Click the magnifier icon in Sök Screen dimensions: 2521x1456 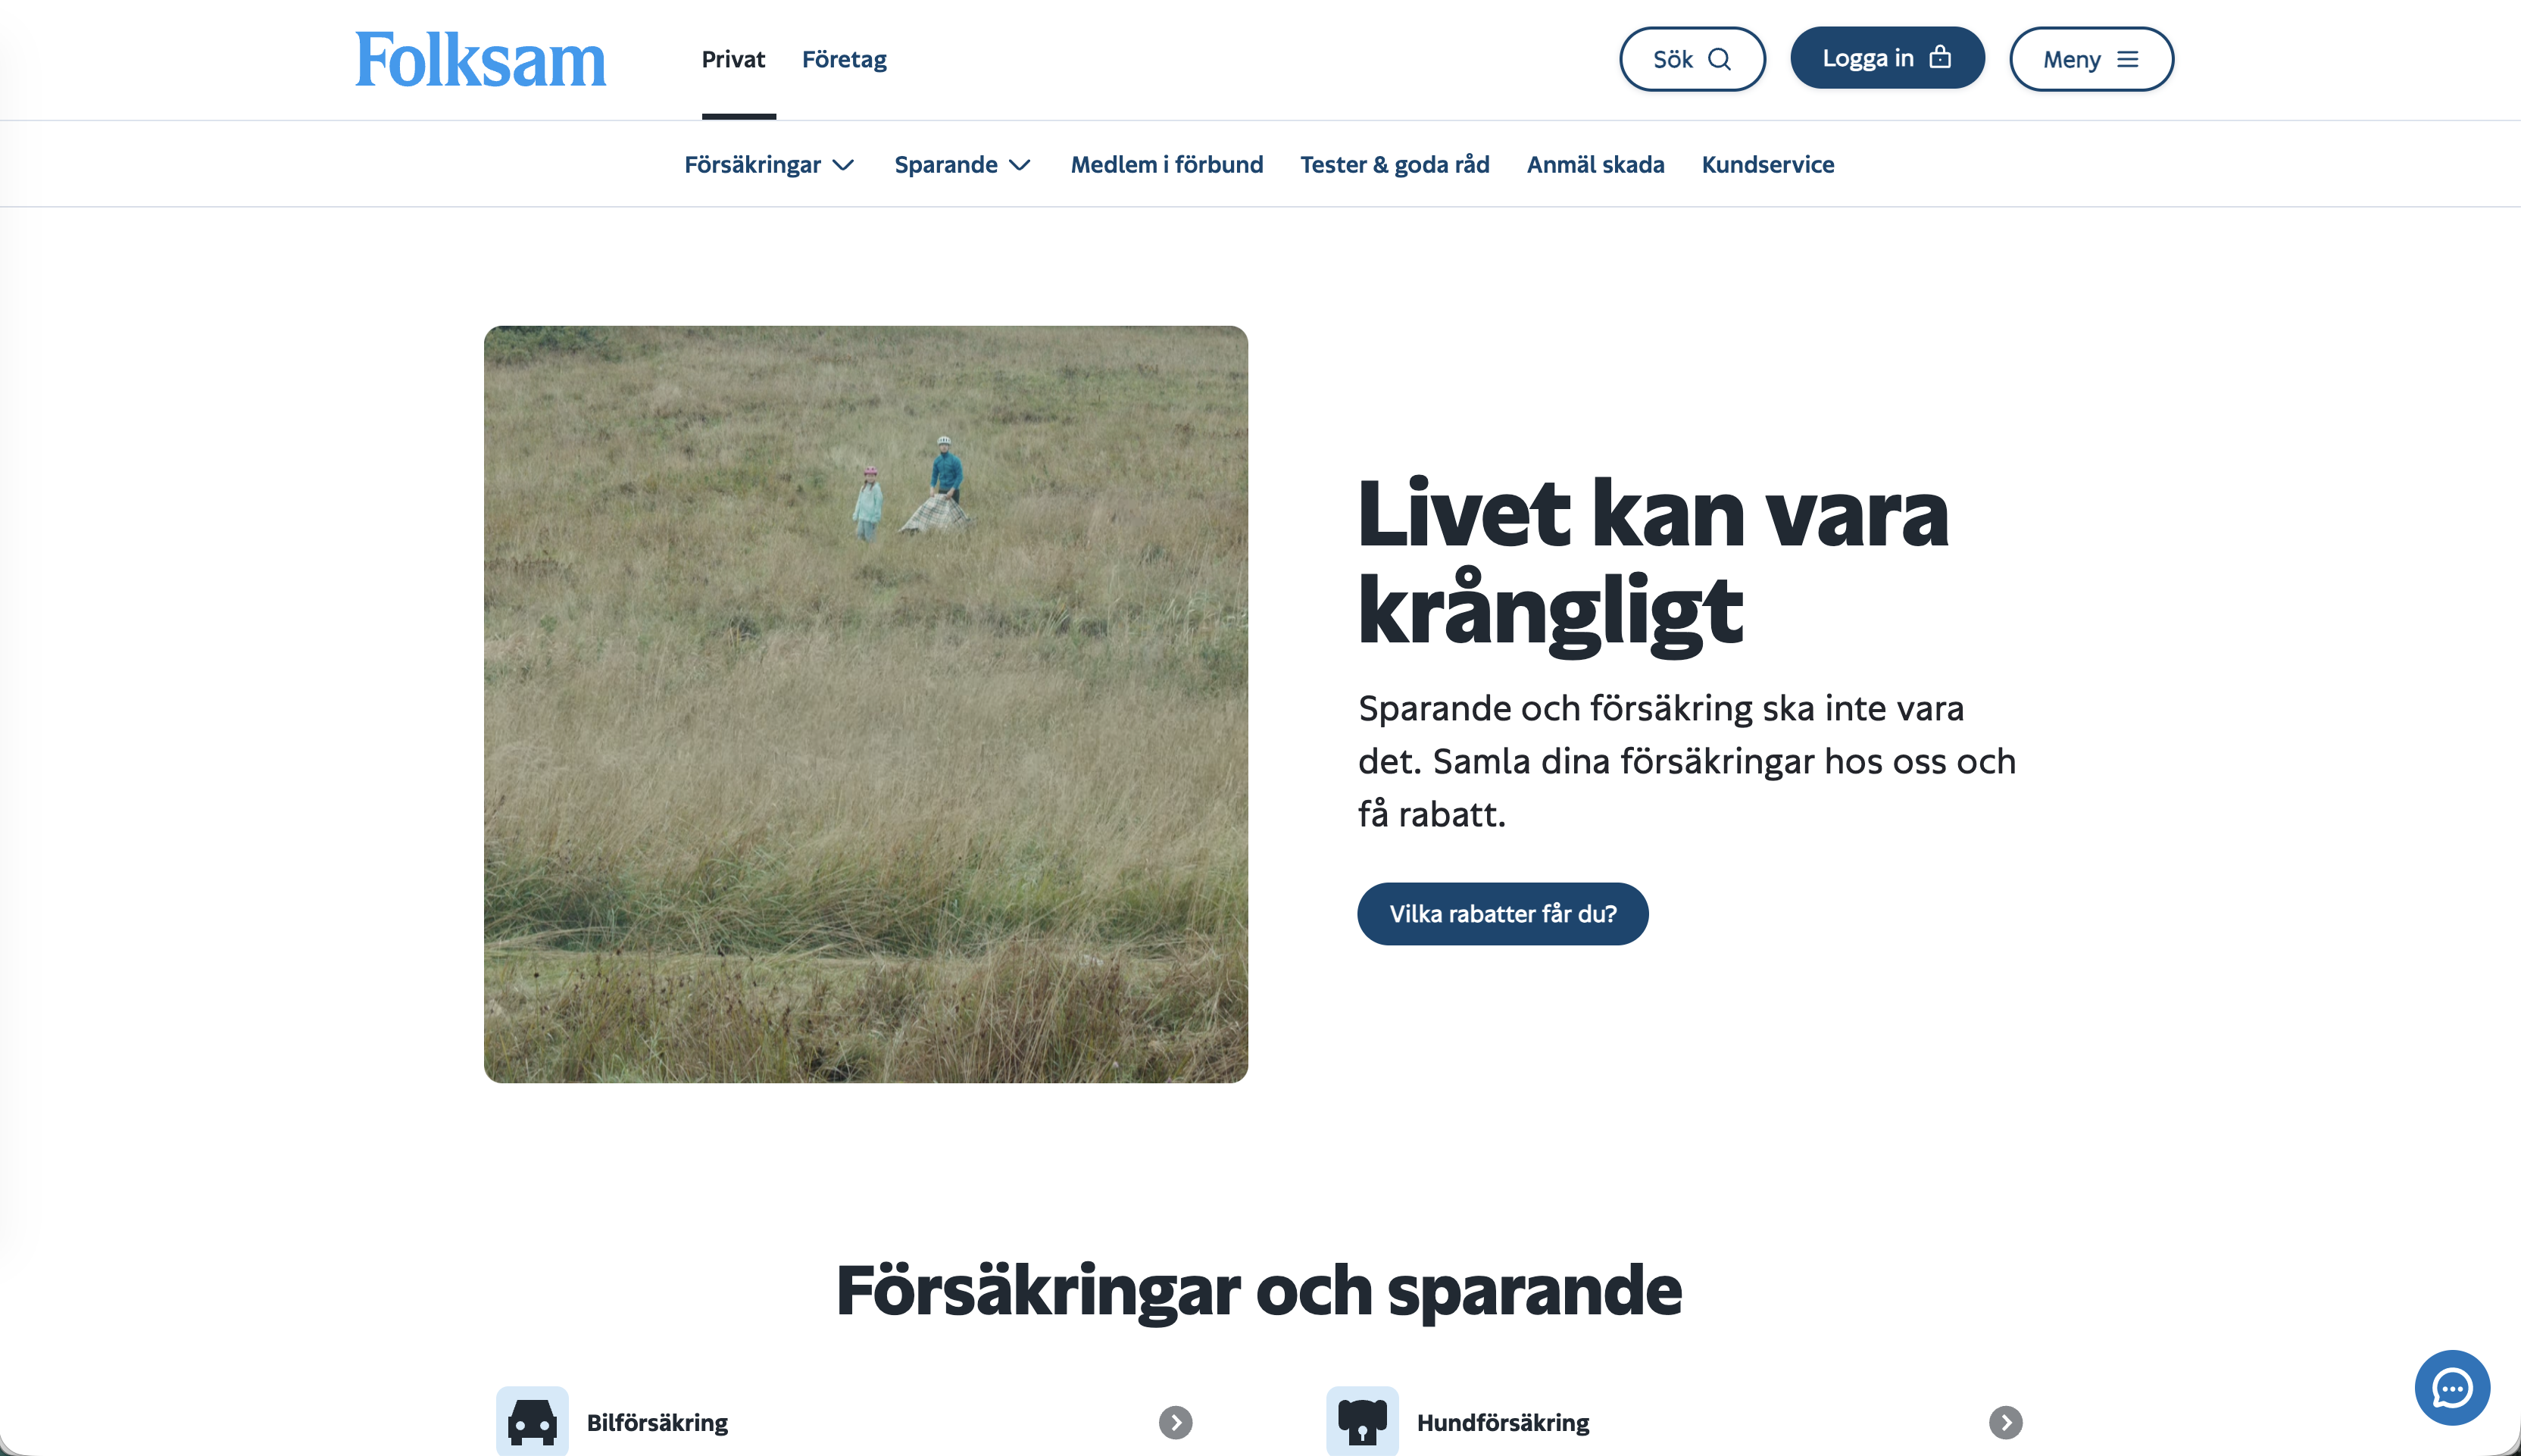click(1719, 59)
